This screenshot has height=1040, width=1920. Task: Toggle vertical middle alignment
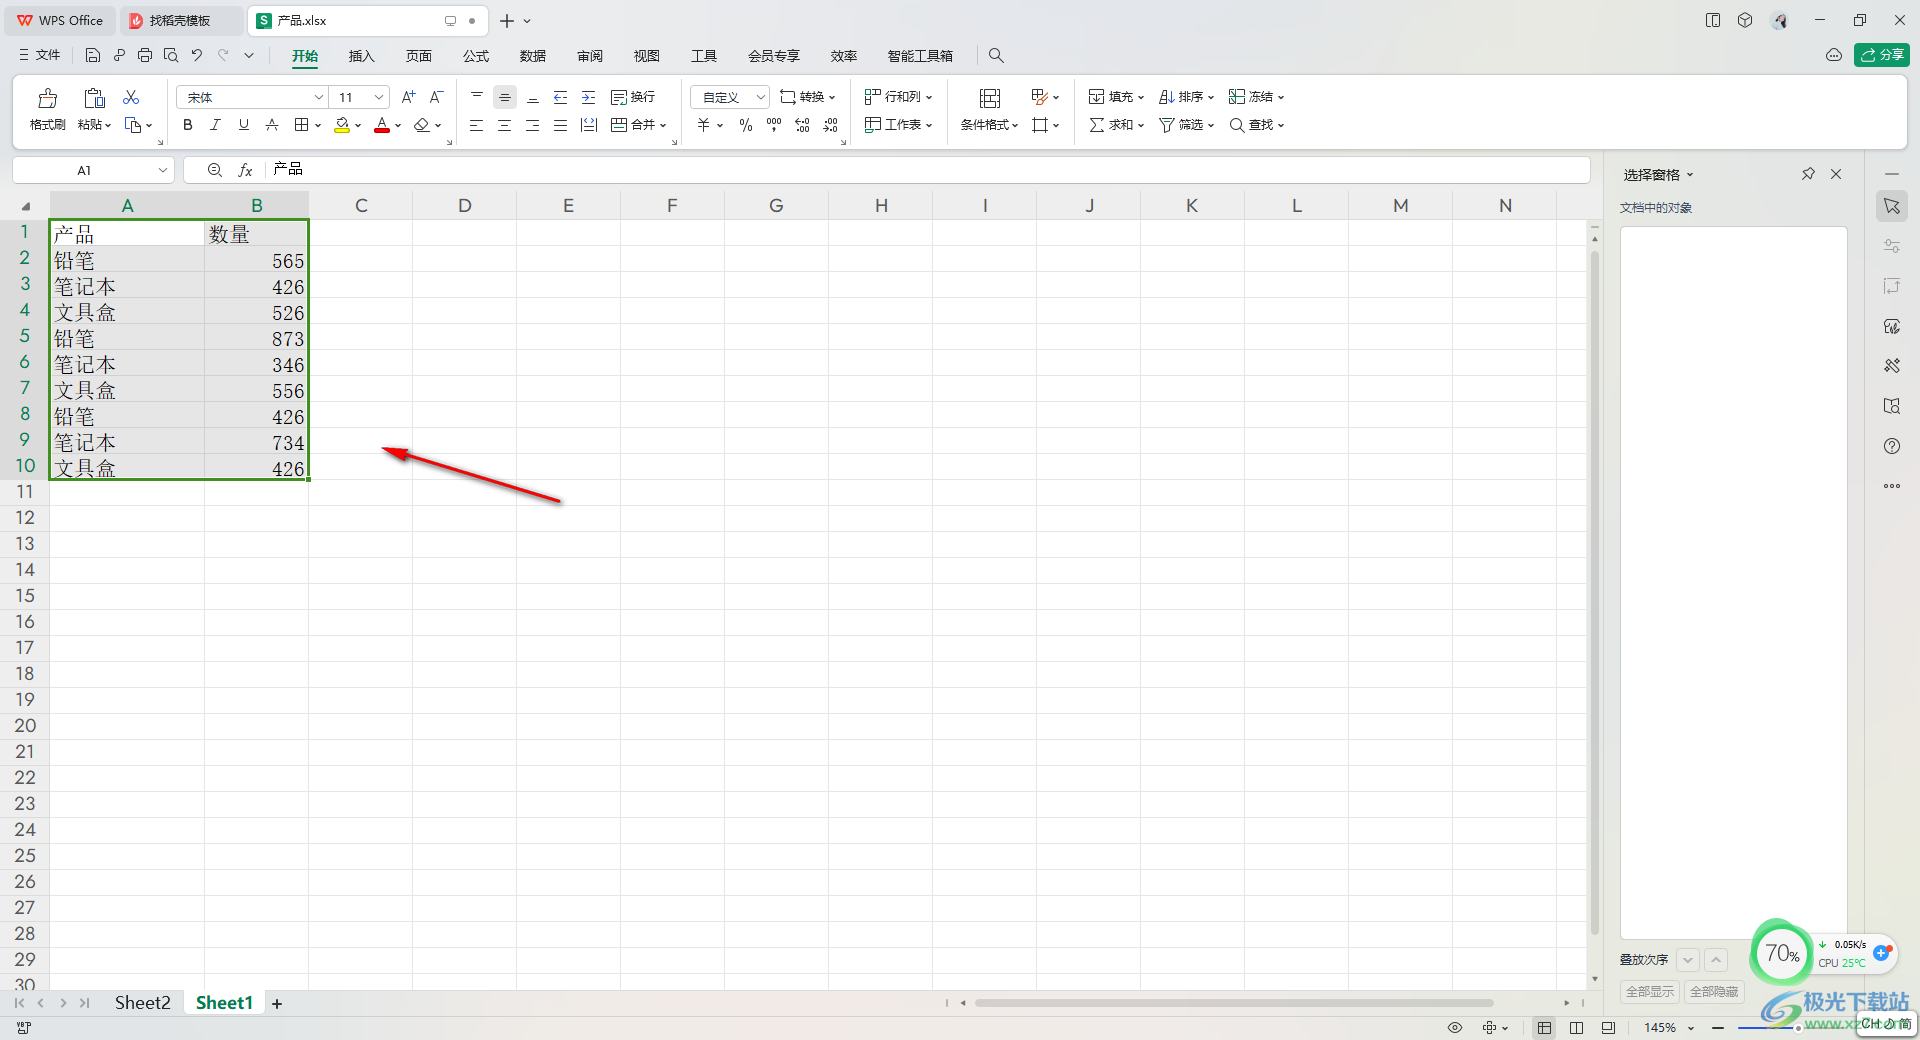pos(505,97)
